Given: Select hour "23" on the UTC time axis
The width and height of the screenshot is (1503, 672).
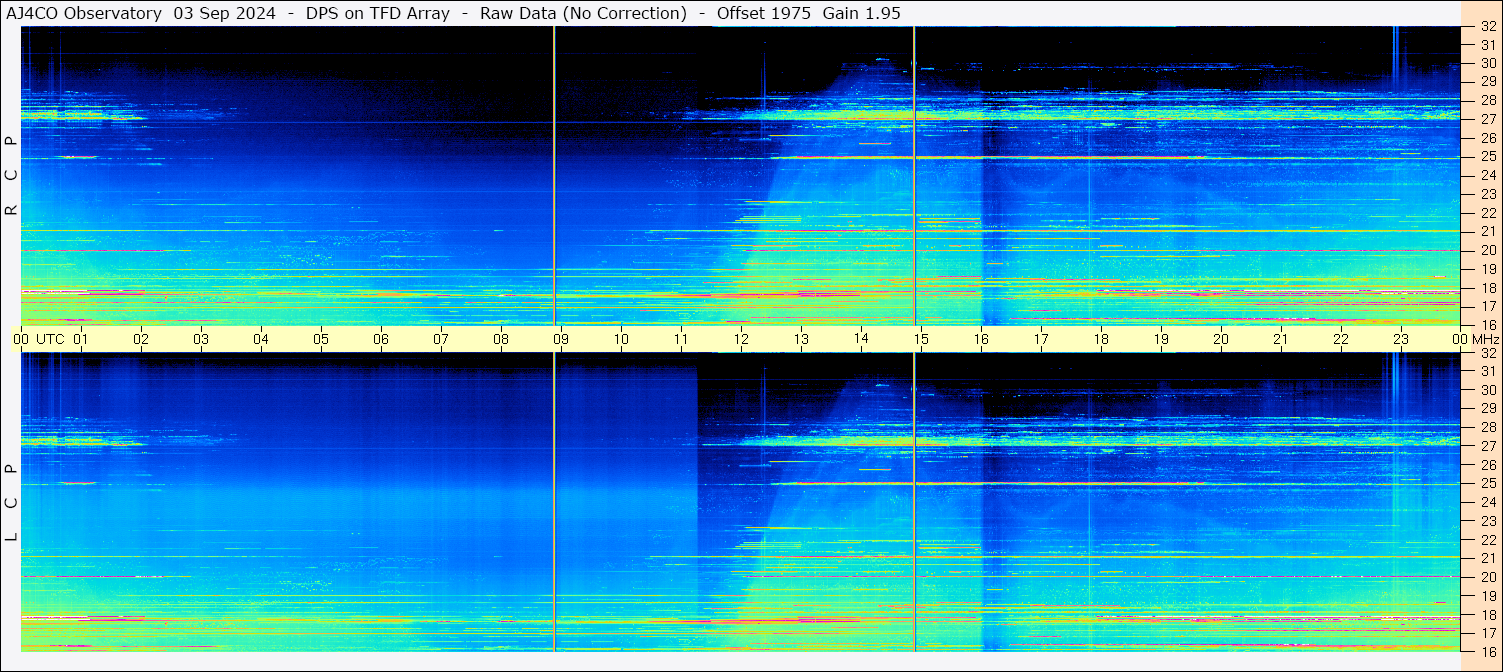Looking at the screenshot, I should point(1401,339).
